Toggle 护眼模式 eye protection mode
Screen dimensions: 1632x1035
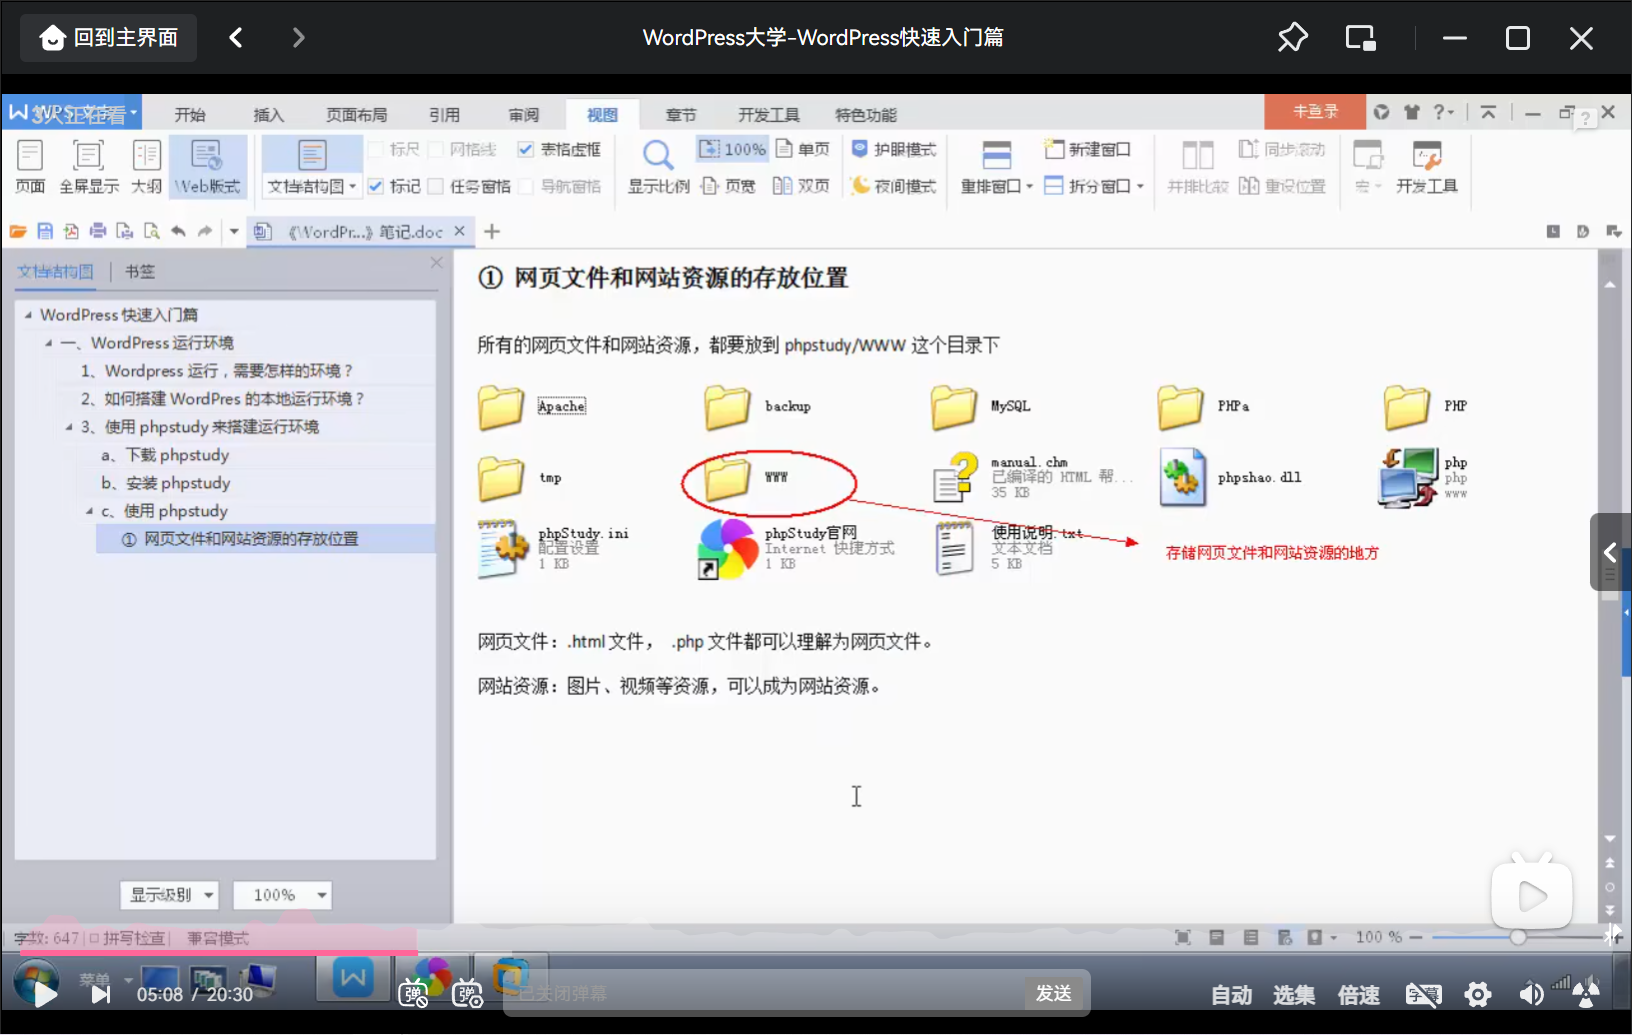click(893, 149)
